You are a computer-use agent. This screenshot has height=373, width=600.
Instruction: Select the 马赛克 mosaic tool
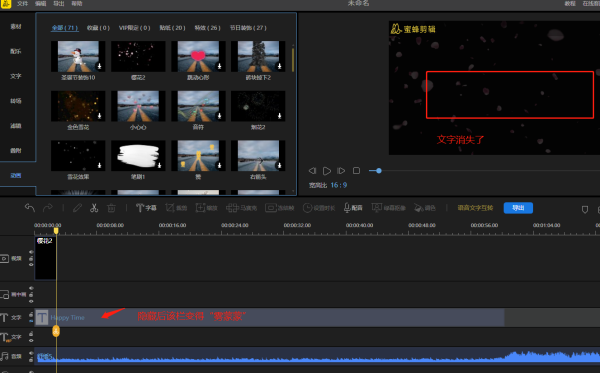coord(241,208)
